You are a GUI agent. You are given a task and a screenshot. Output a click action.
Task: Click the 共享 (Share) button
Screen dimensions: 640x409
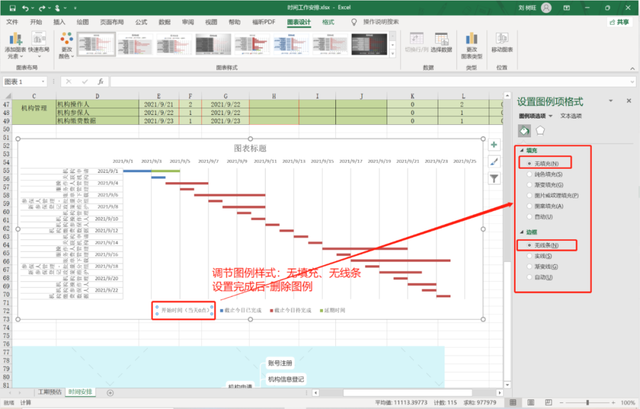coord(619,22)
